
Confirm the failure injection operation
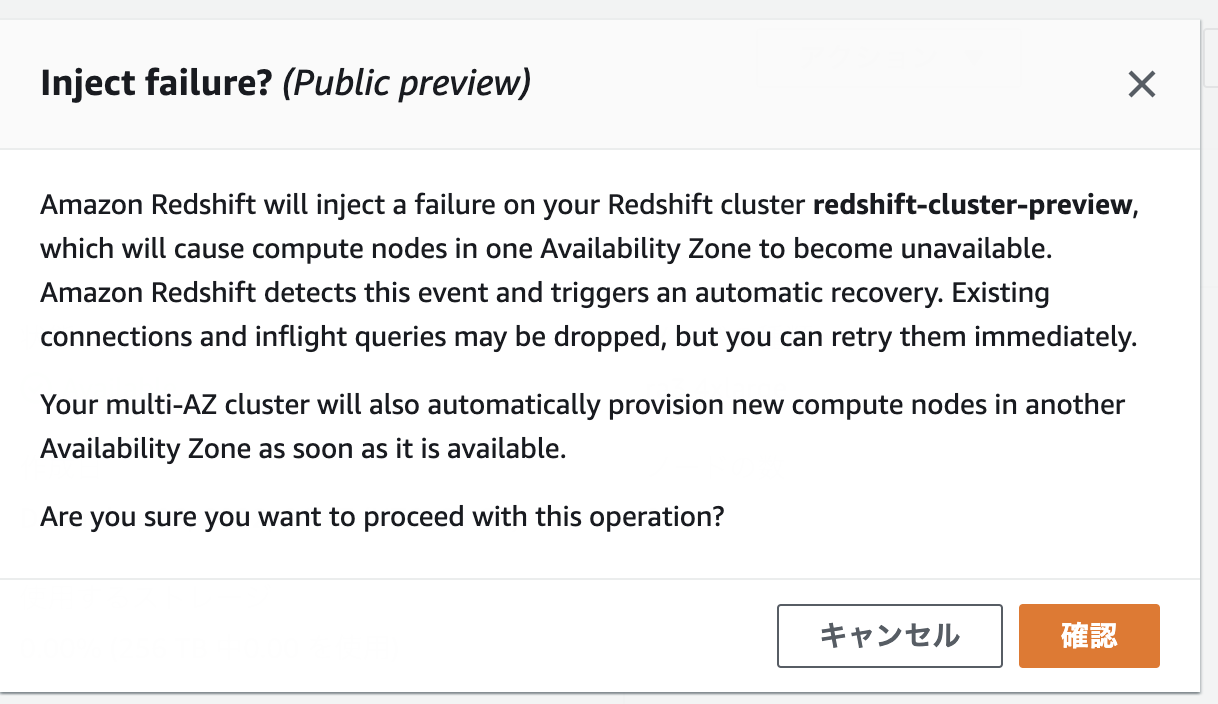[x=1089, y=636]
